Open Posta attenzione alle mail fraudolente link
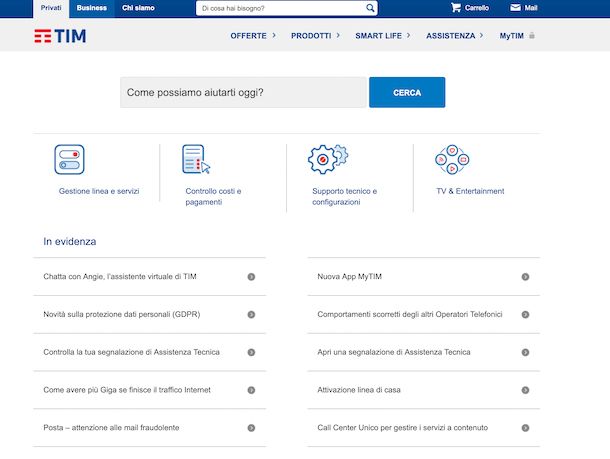 (111, 427)
